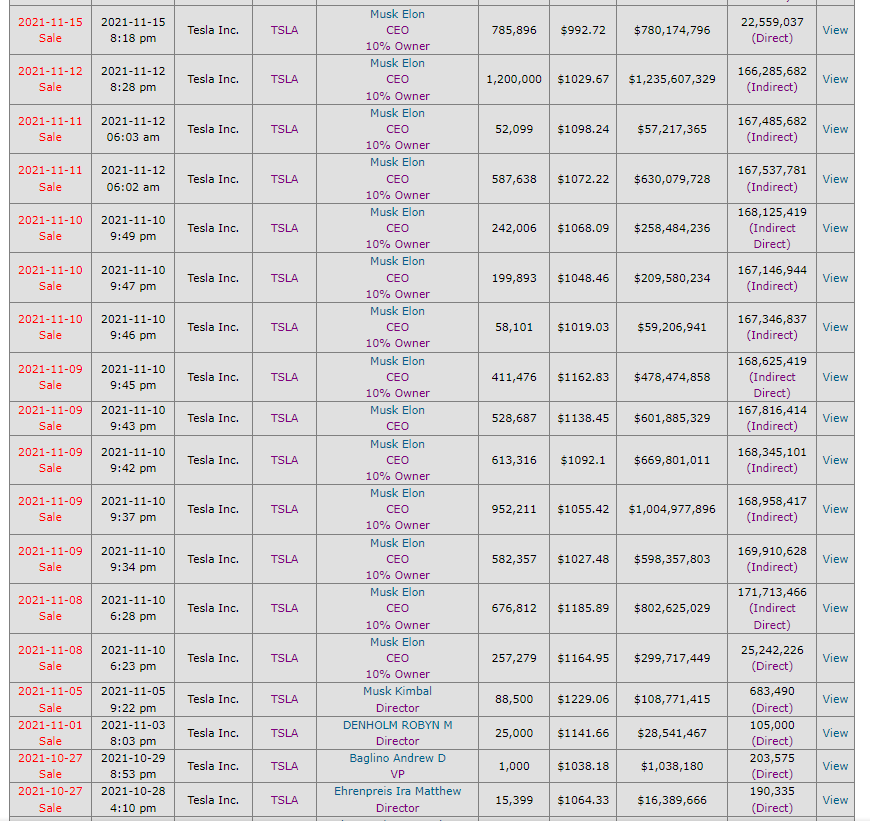The image size is (870, 821).
Task: Click TSLA ticker in Ehrenpreis row
Action: point(284,800)
